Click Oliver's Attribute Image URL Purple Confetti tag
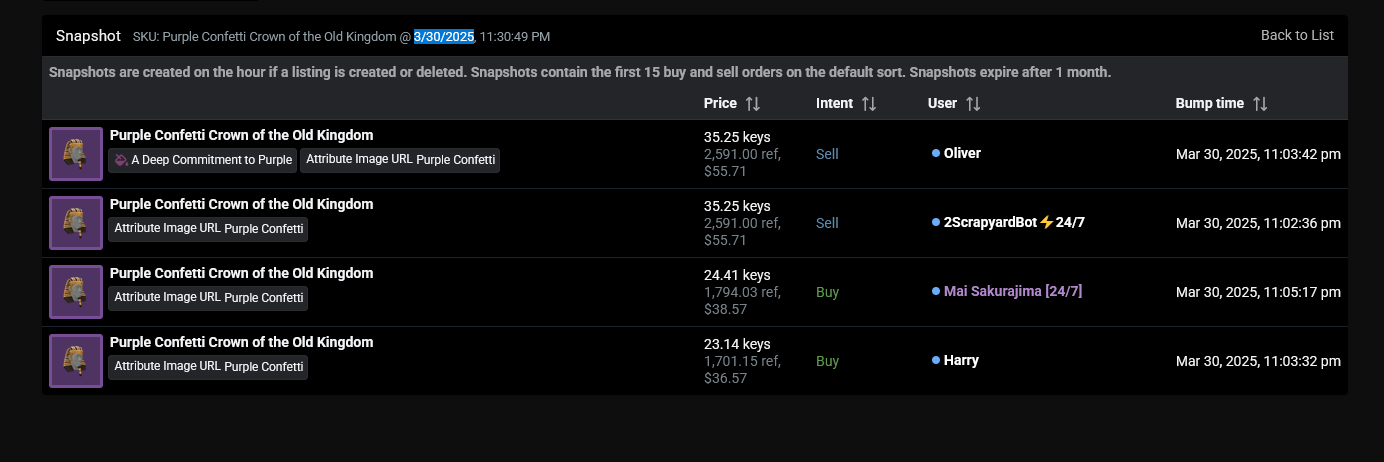The width and height of the screenshot is (1384, 462). (x=400, y=160)
